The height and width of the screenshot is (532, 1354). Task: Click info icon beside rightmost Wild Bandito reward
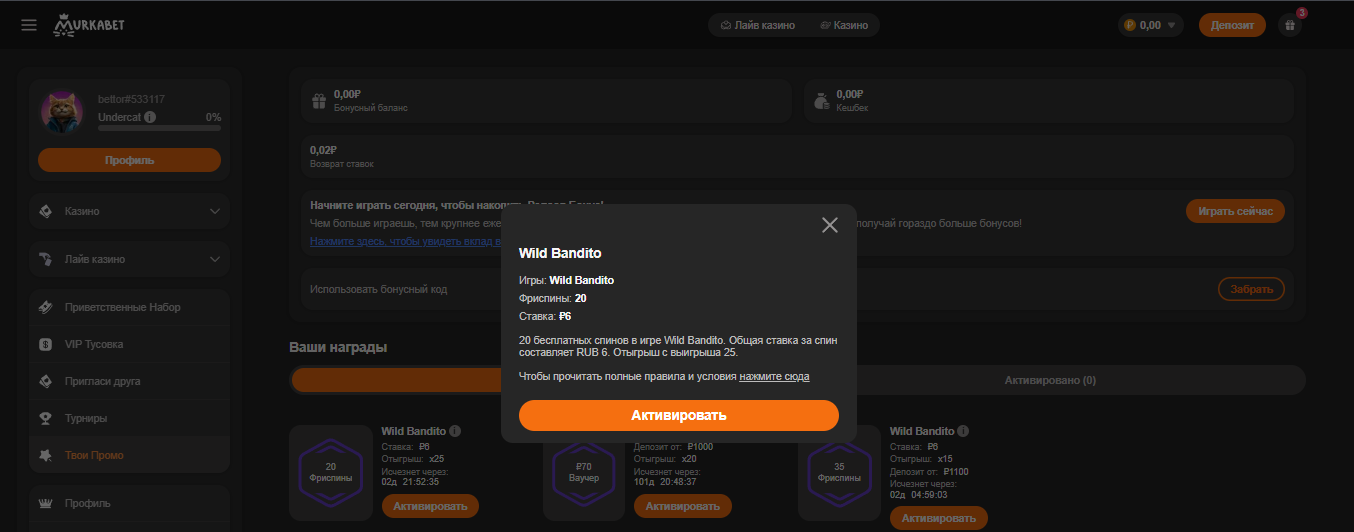[964, 431]
